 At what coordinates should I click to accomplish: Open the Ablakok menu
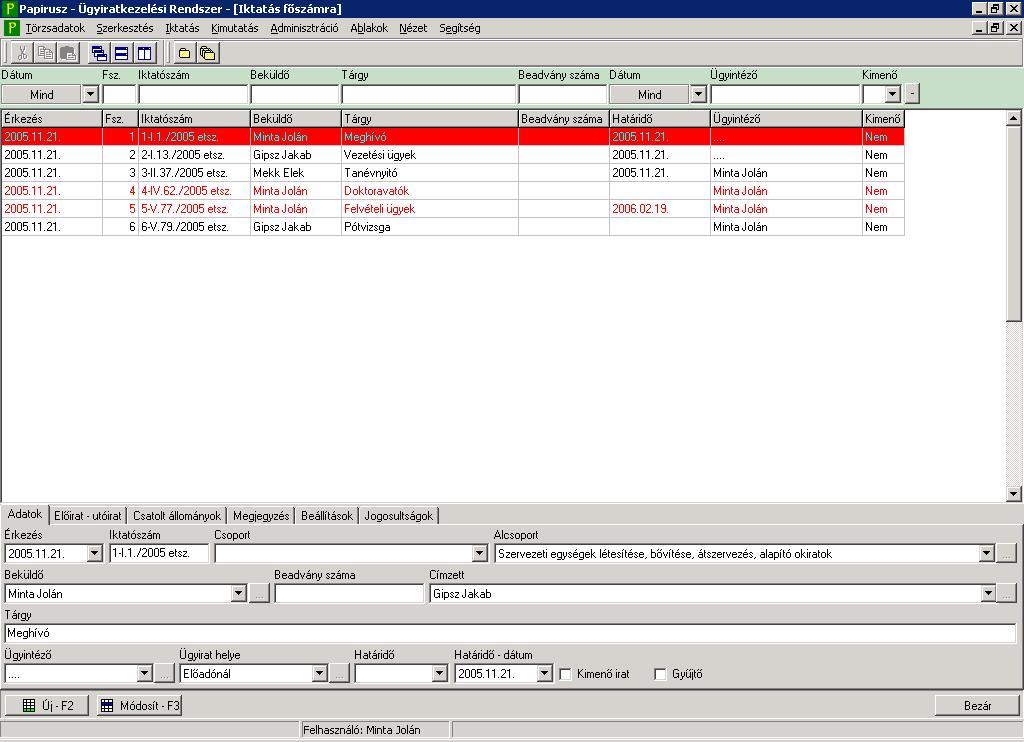[x=369, y=28]
